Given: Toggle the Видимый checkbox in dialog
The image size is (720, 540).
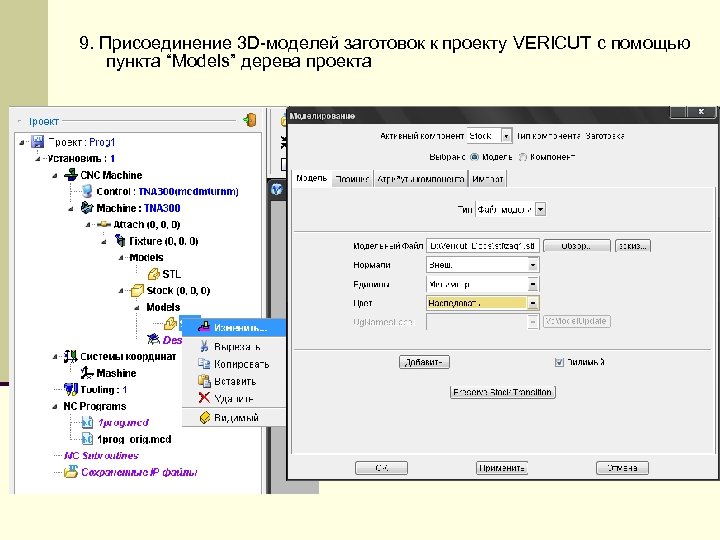Looking at the screenshot, I should click(559, 362).
